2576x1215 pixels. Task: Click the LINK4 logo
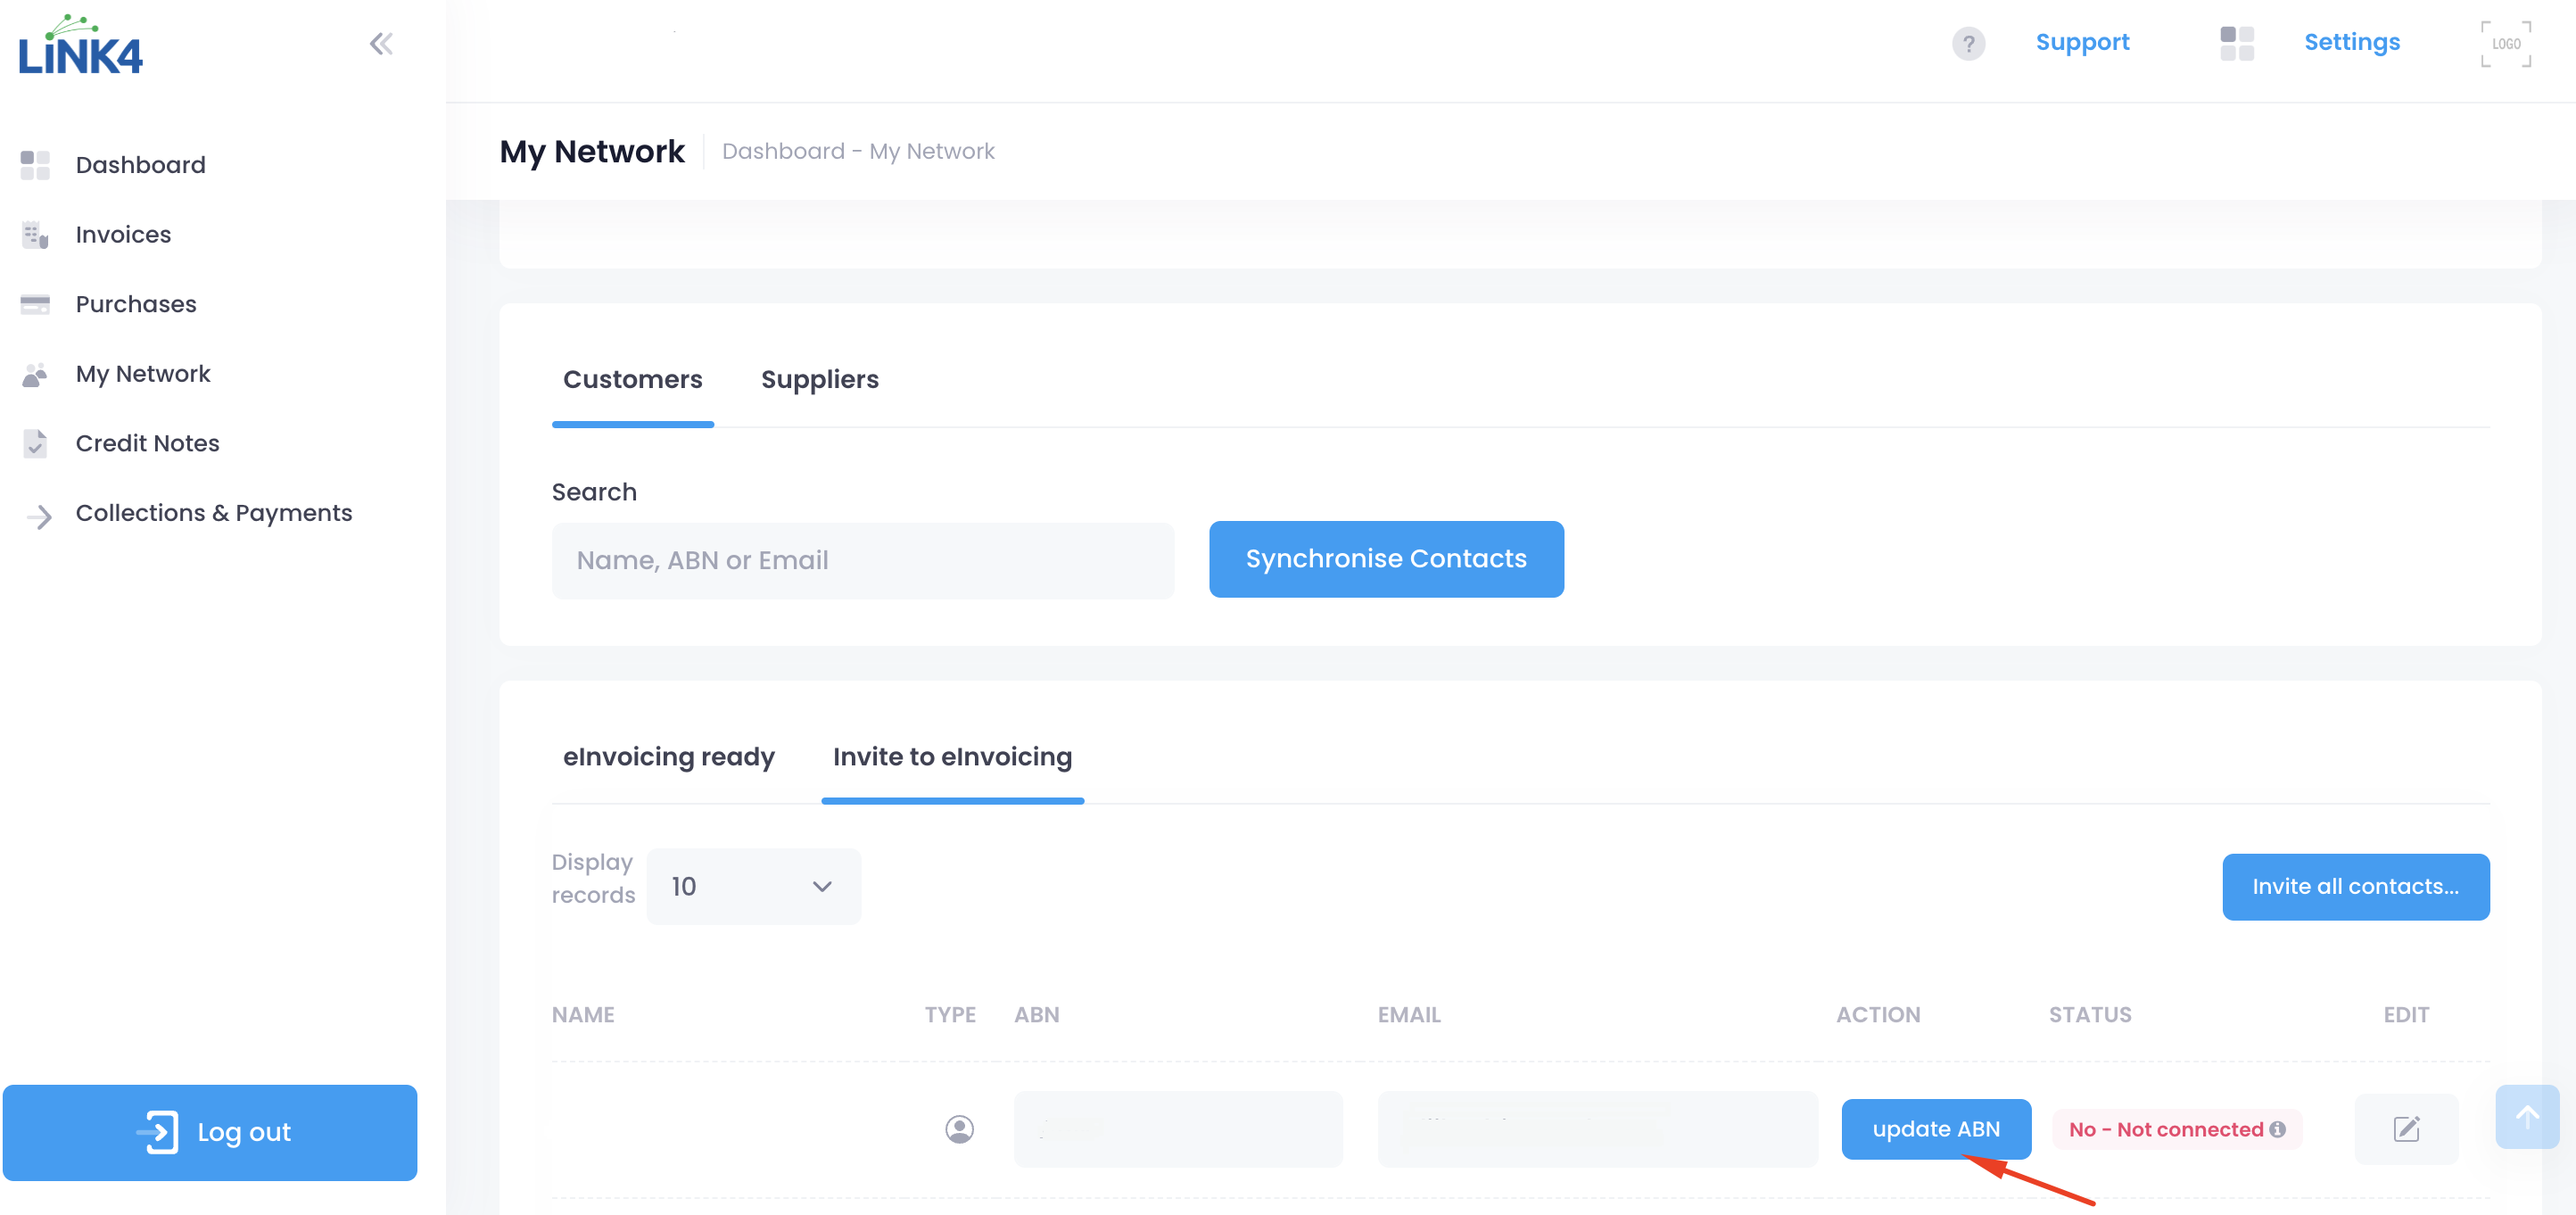pos(80,45)
